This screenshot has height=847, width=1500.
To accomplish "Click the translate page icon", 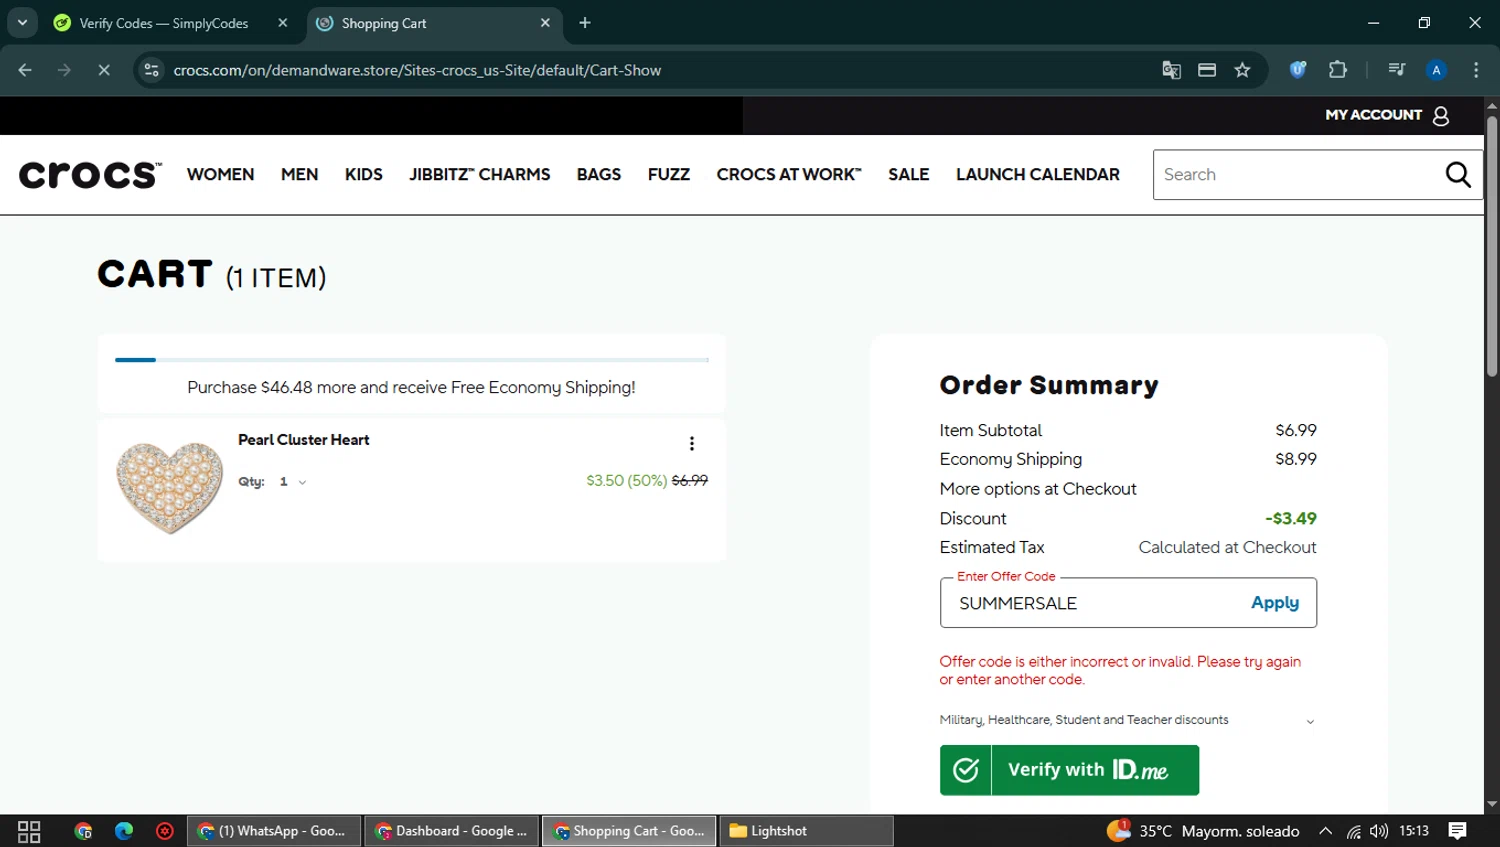I will [1171, 70].
